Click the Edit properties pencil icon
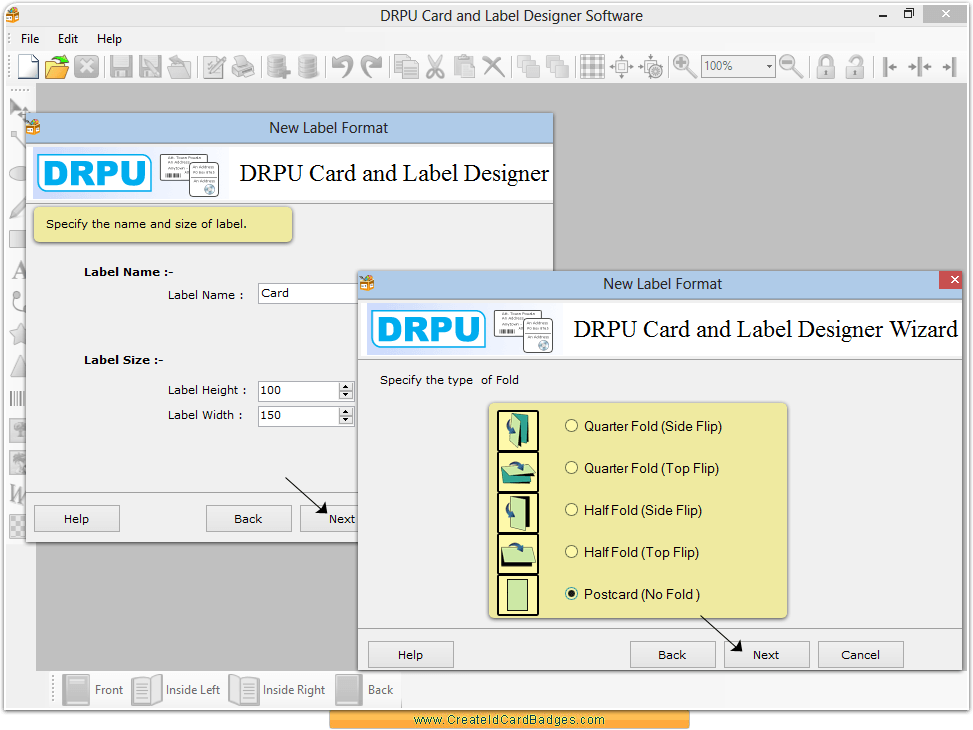 pos(214,66)
